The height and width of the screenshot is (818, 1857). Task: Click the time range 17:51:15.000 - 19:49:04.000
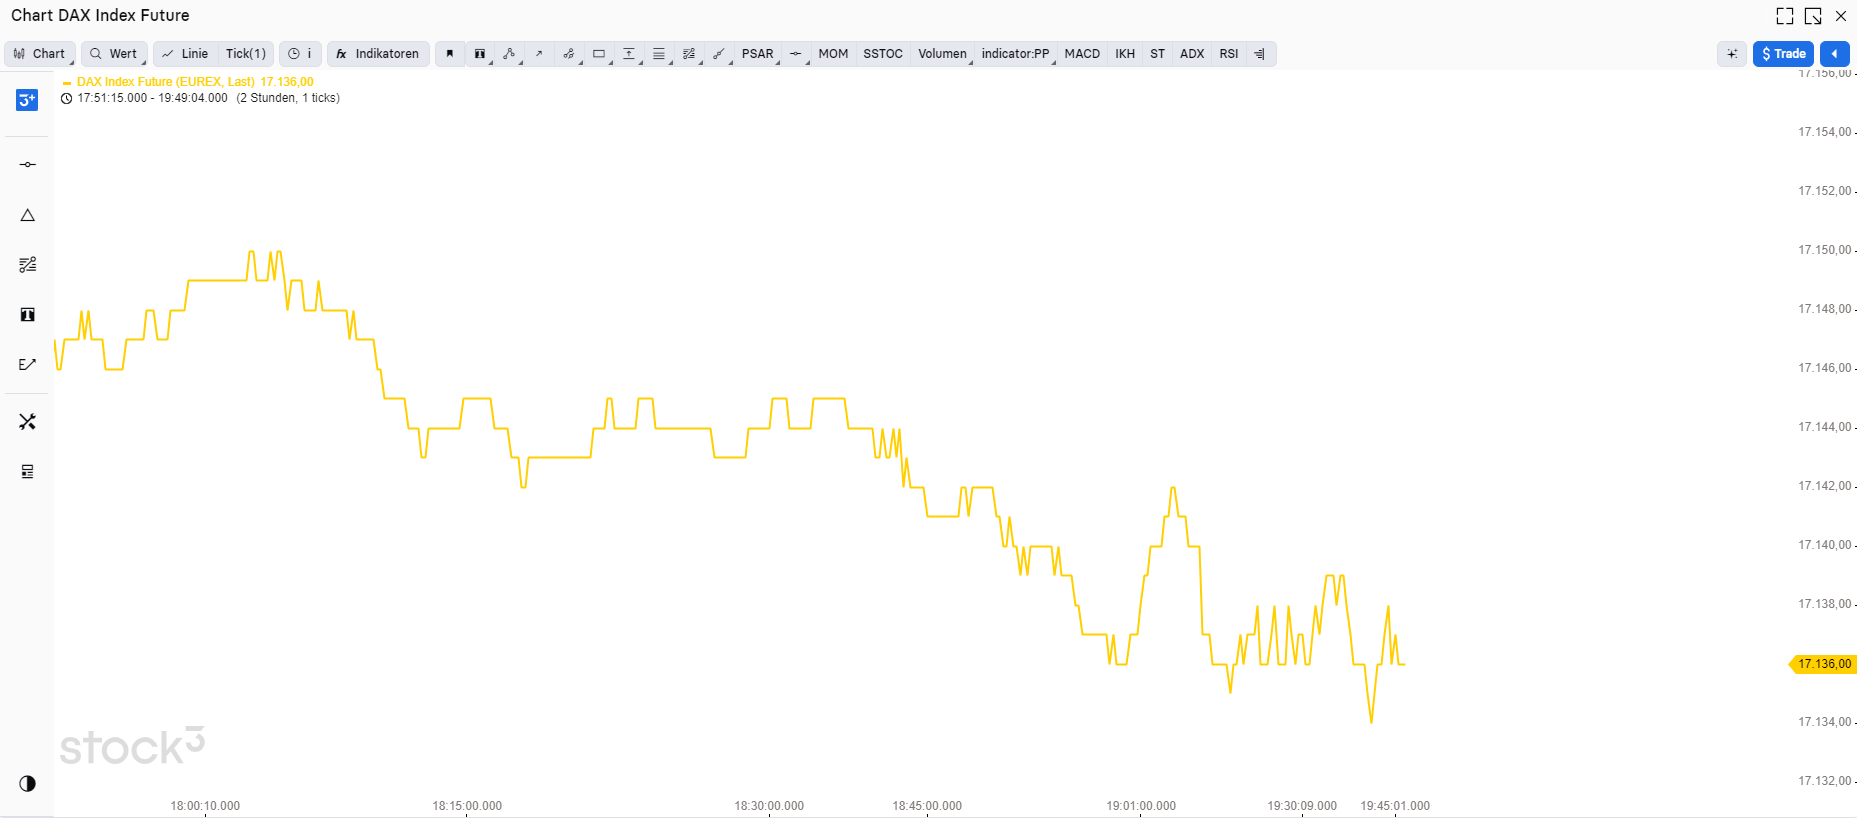152,98
